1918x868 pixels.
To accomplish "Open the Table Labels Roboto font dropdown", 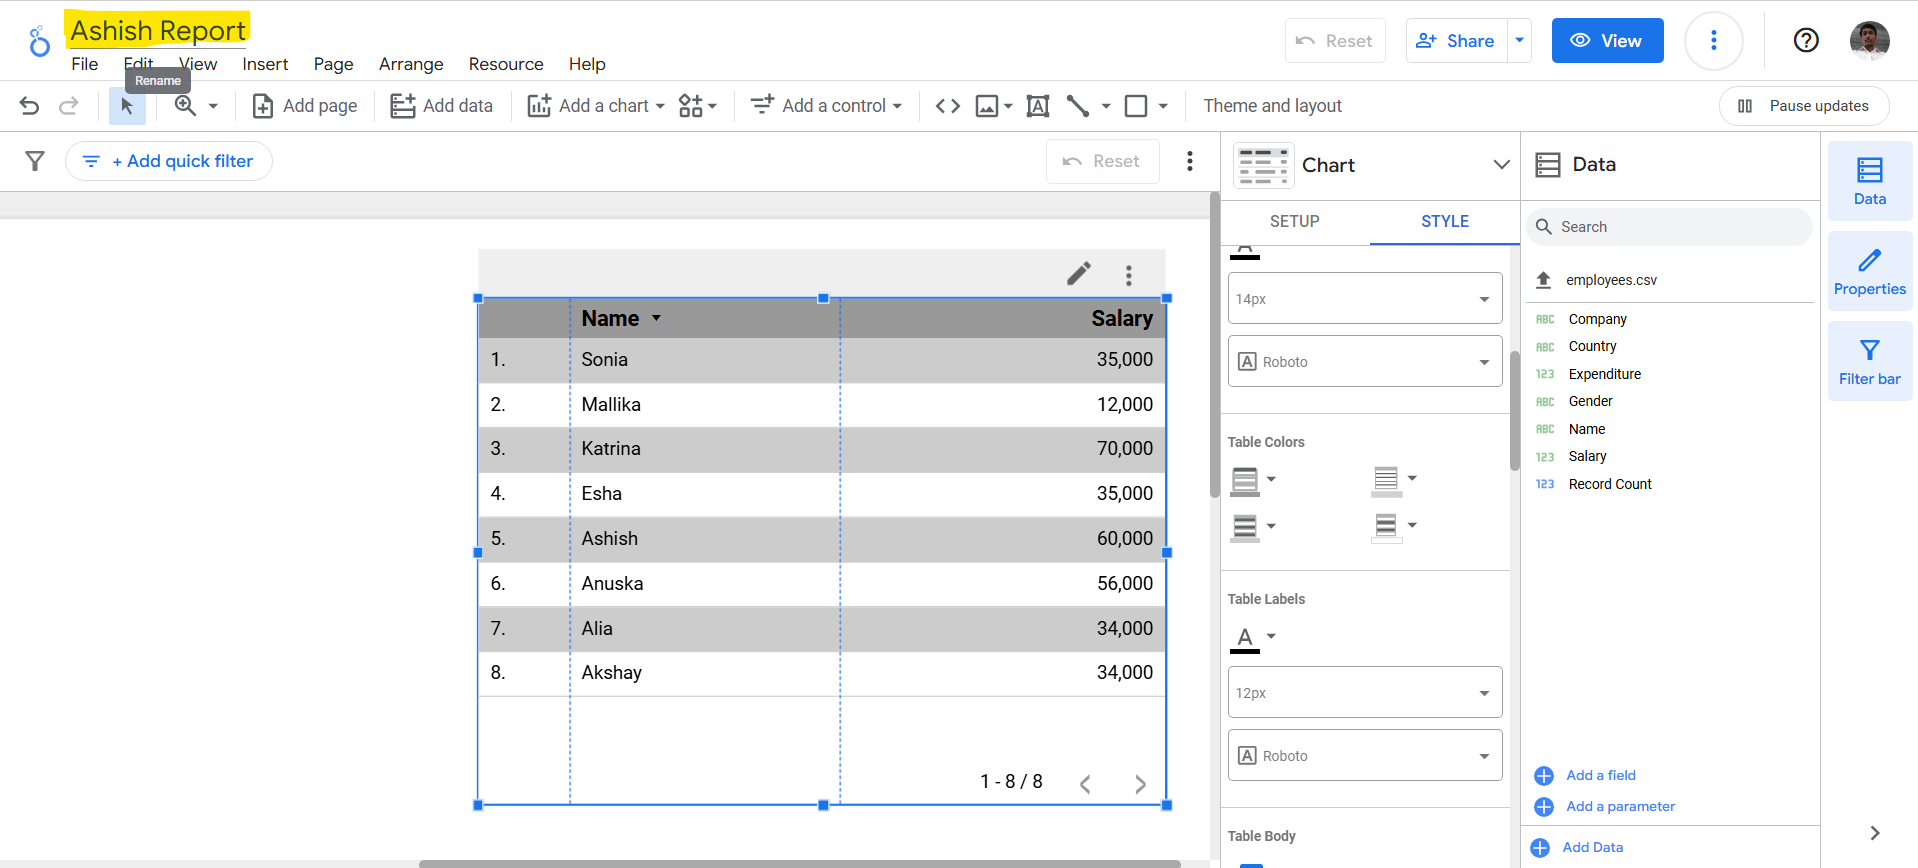I will (x=1364, y=756).
